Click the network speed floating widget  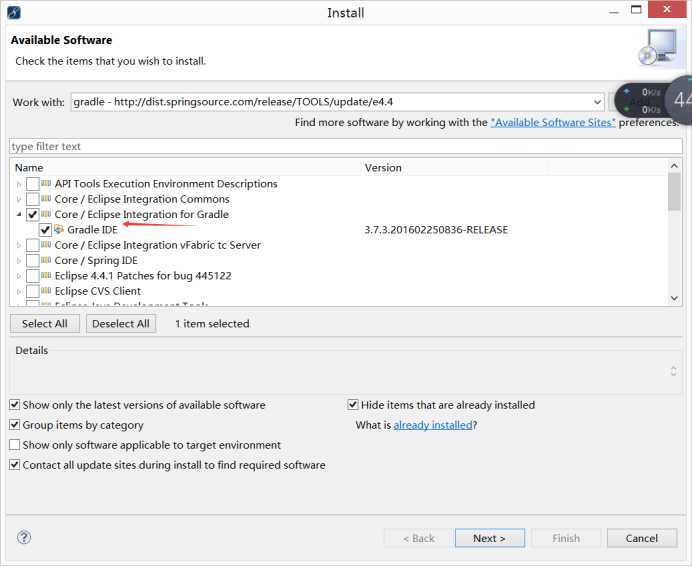point(653,101)
